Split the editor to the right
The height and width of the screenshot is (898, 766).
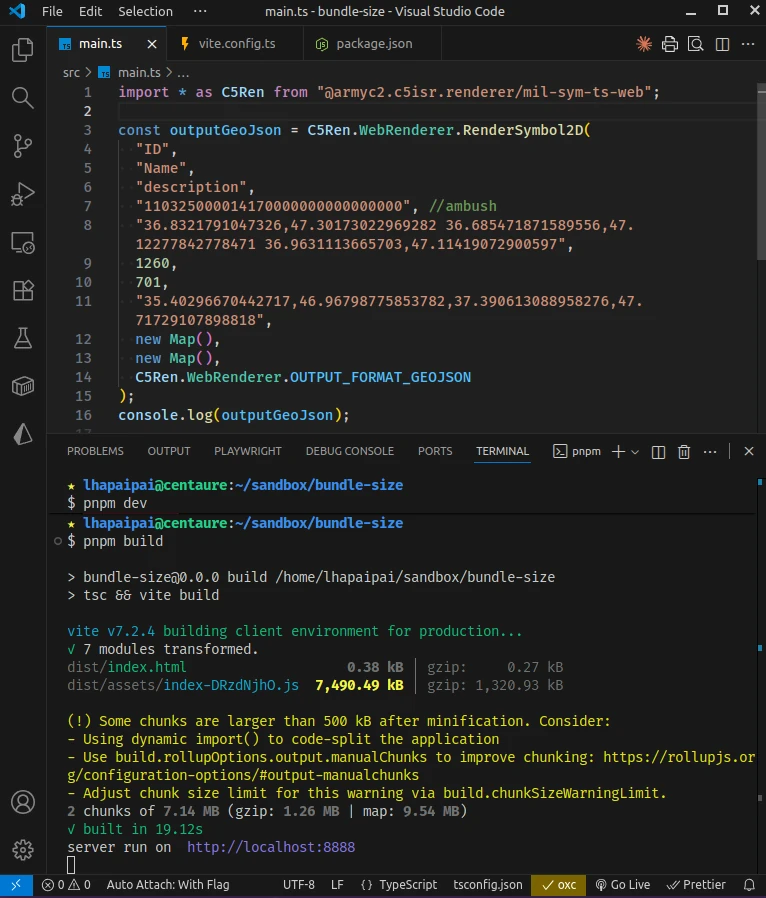(x=720, y=44)
